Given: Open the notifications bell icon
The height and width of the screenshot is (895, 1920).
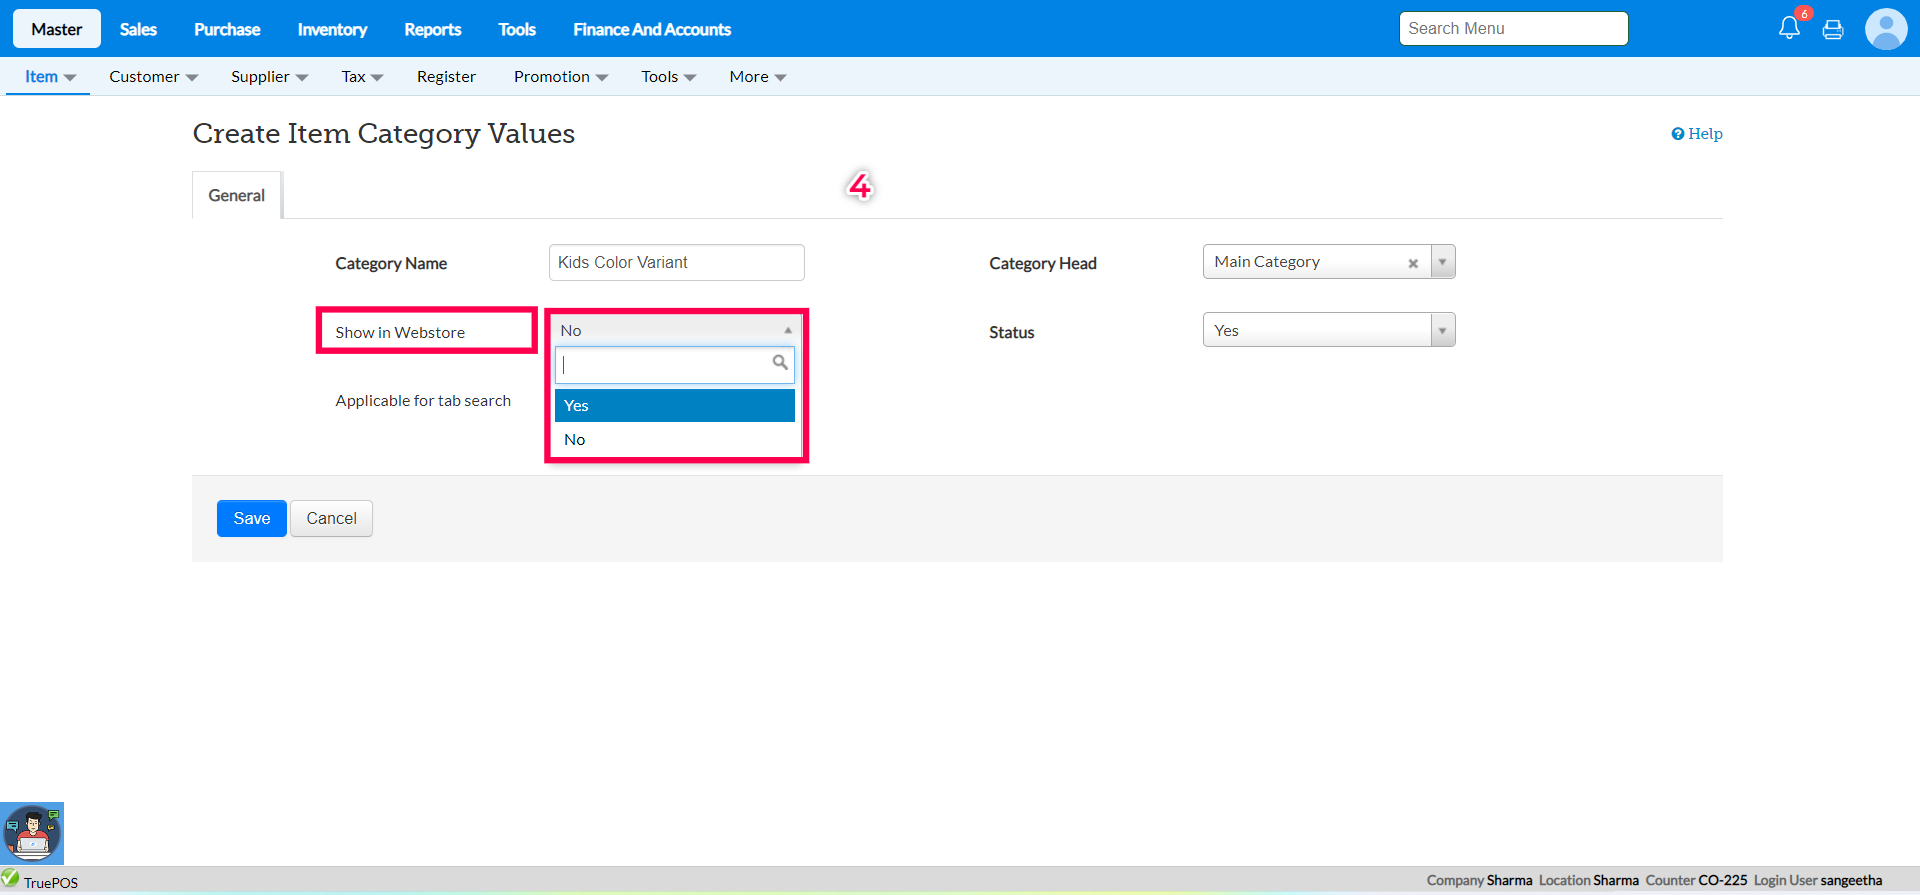Looking at the screenshot, I should coord(1789,28).
